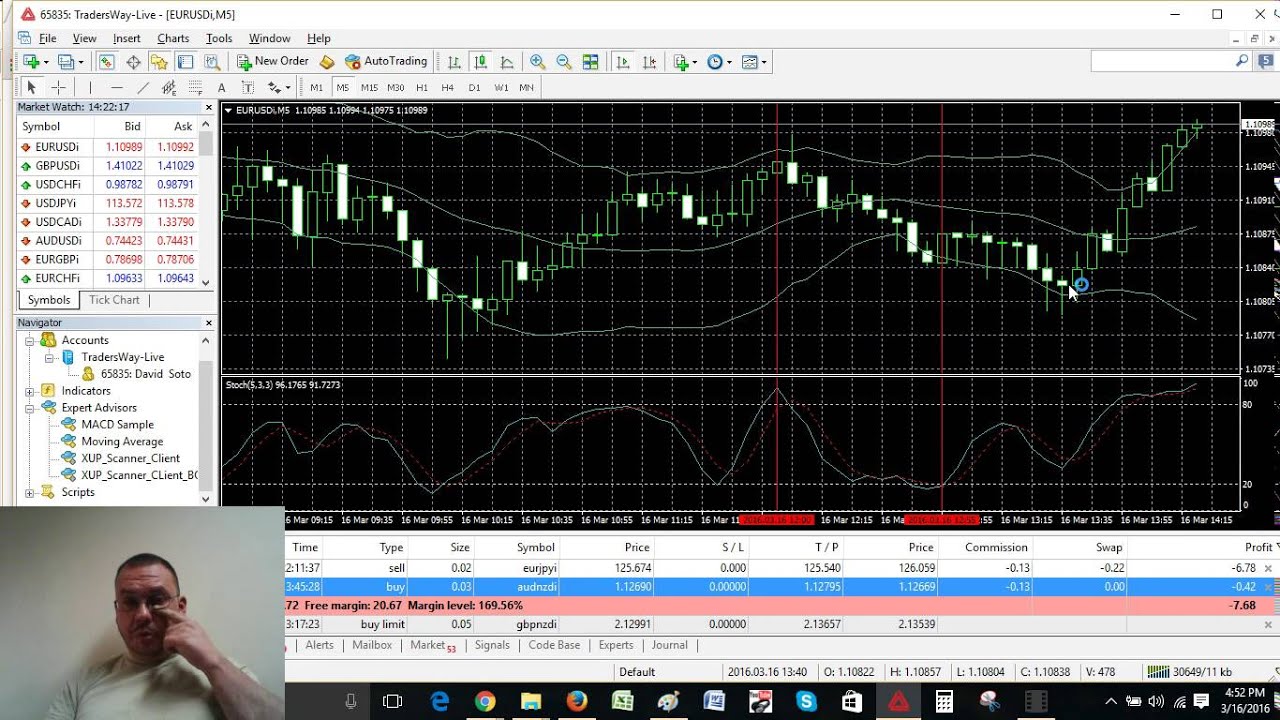Open the periods clock dropdown
The height and width of the screenshot is (720, 1280).
[x=719, y=61]
